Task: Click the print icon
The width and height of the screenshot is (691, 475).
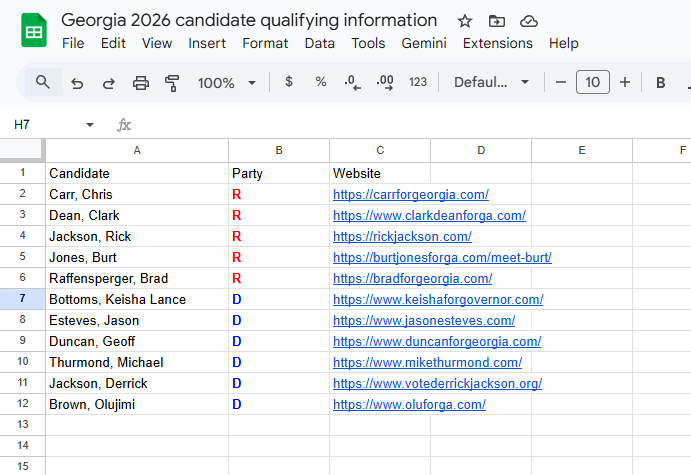Action: [x=141, y=82]
